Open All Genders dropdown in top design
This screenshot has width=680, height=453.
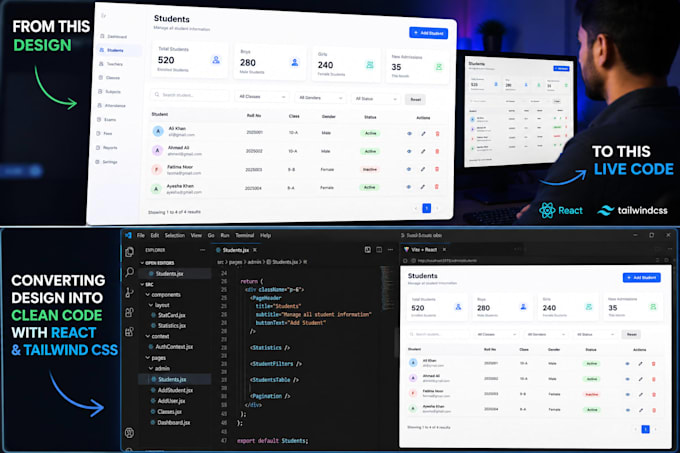click(320, 98)
